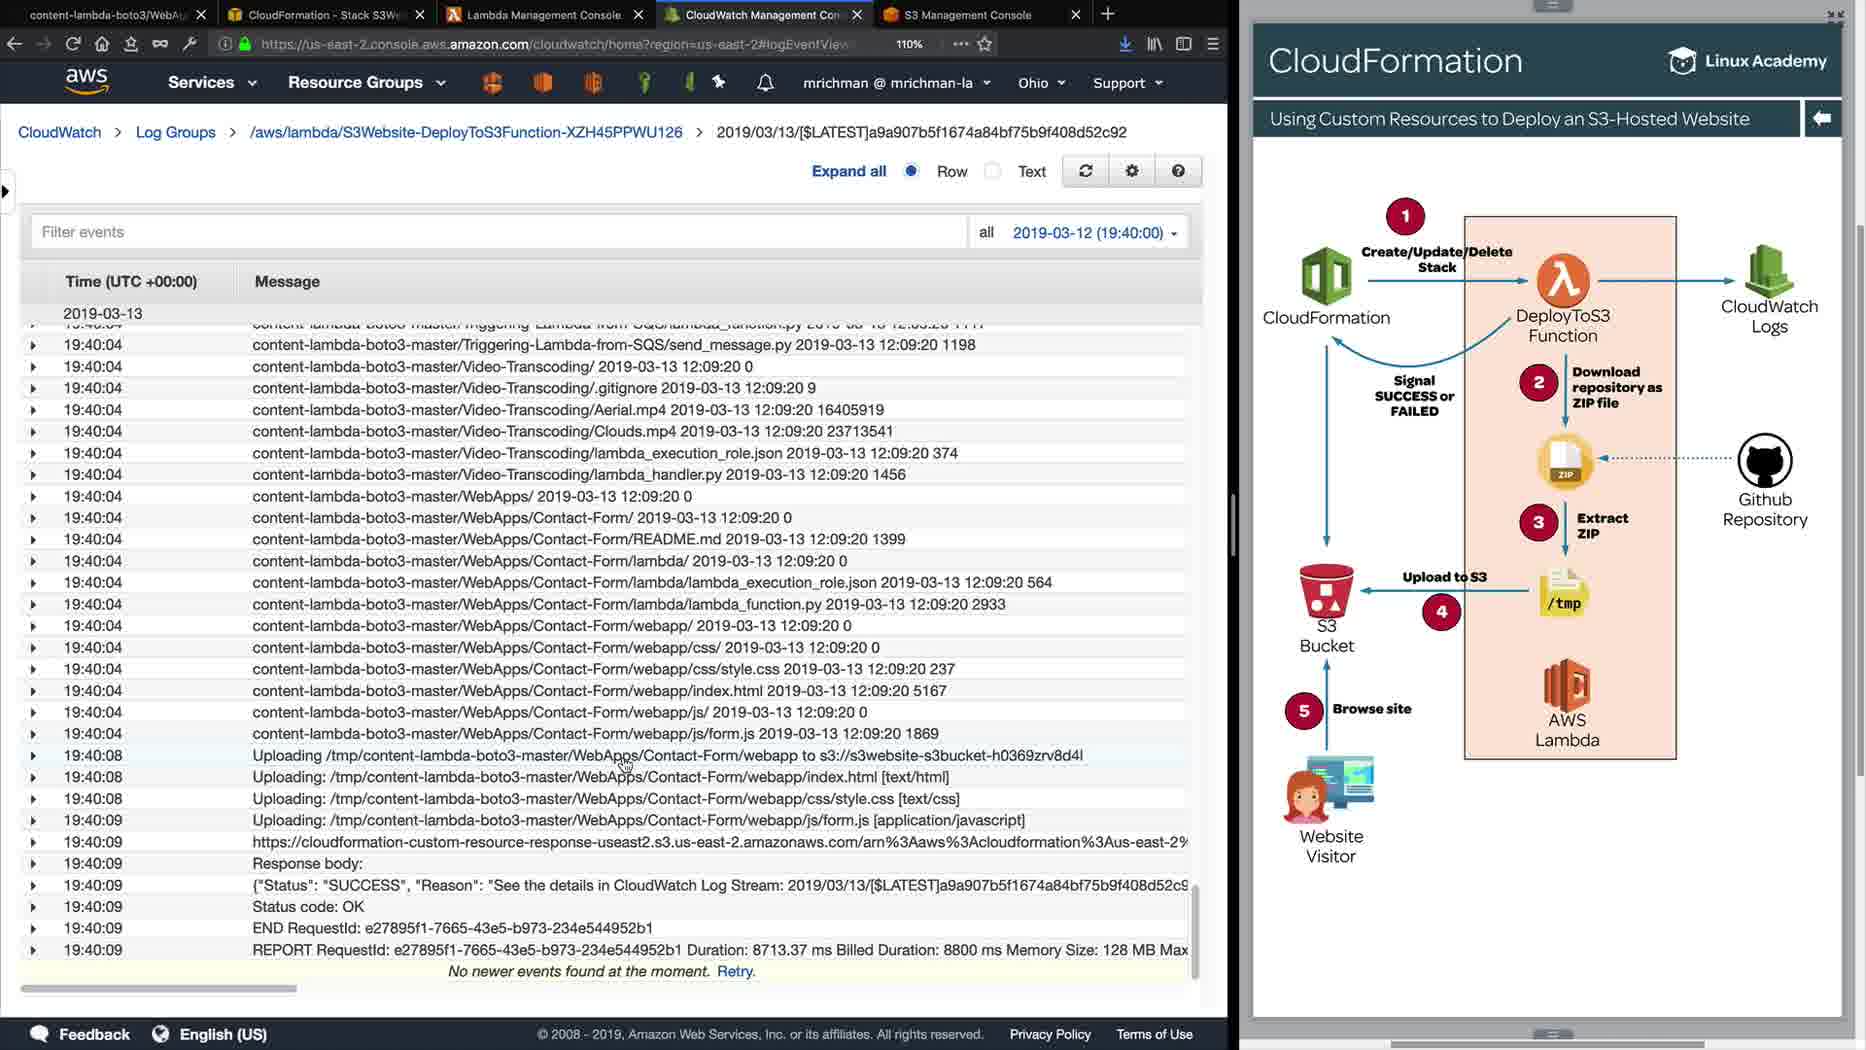Click Expand all log events

pos(849,171)
